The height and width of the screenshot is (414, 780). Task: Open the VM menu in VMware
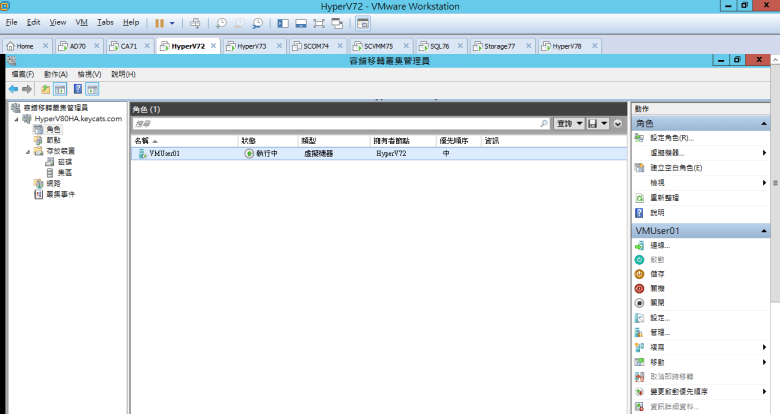(x=83, y=22)
